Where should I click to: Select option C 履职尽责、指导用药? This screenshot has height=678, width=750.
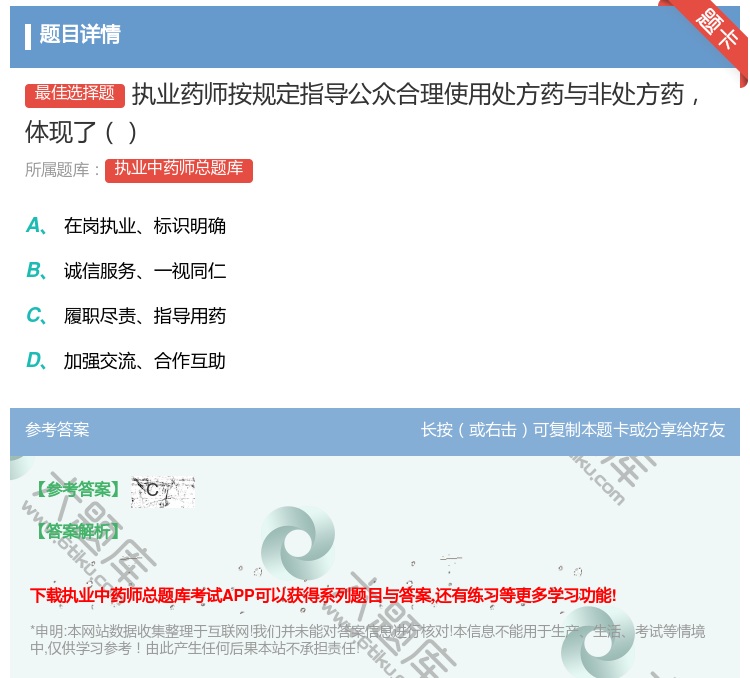point(126,316)
